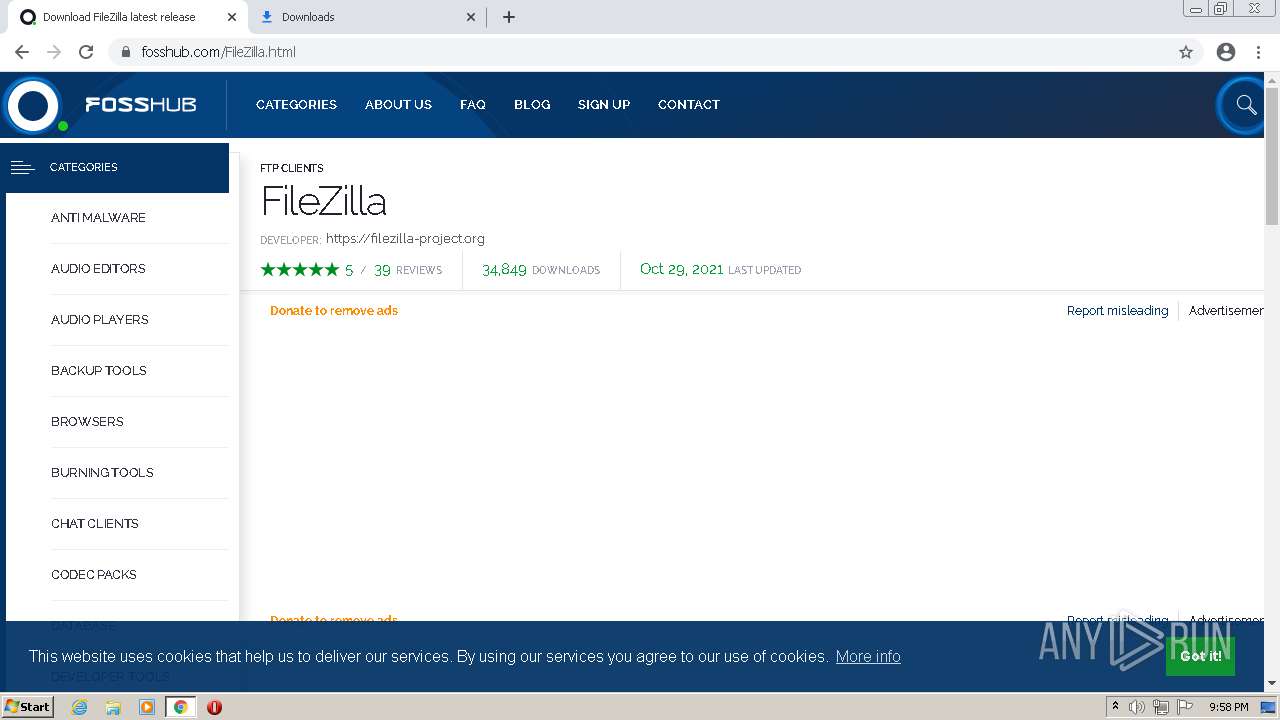Image resolution: width=1280 pixels, height=720 pixels.
Task: Open FAQ in the navigation
Action: pos(473,105)
